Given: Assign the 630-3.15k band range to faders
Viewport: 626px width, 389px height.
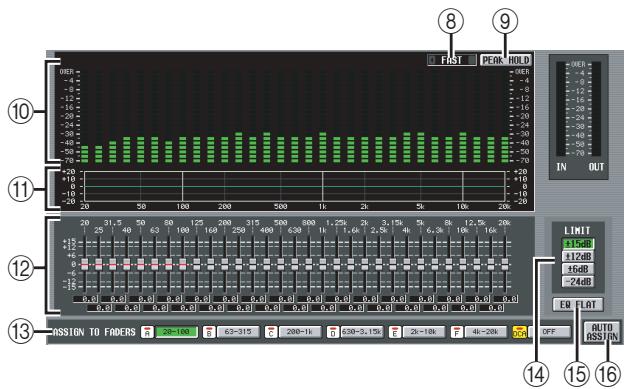Looking at the screenshot, I should pyautogui.click(x=362, y=332).
